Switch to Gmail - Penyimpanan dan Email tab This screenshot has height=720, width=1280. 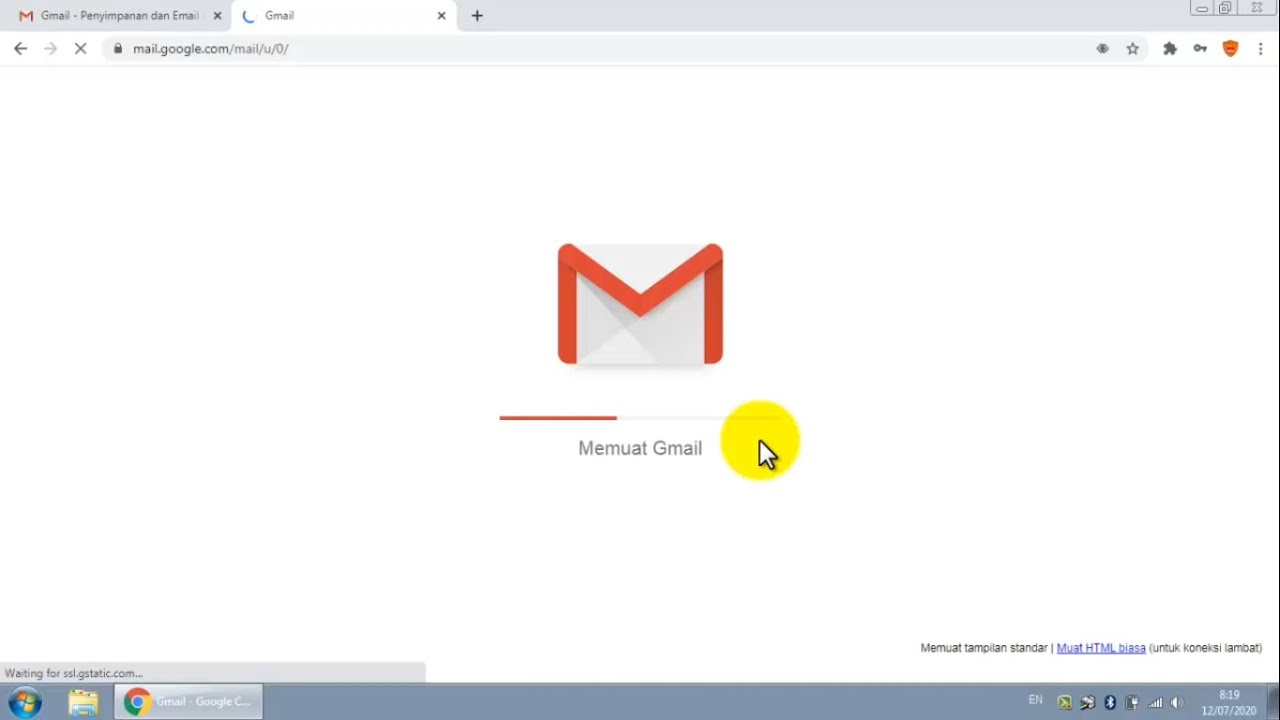tap(118, 16)
